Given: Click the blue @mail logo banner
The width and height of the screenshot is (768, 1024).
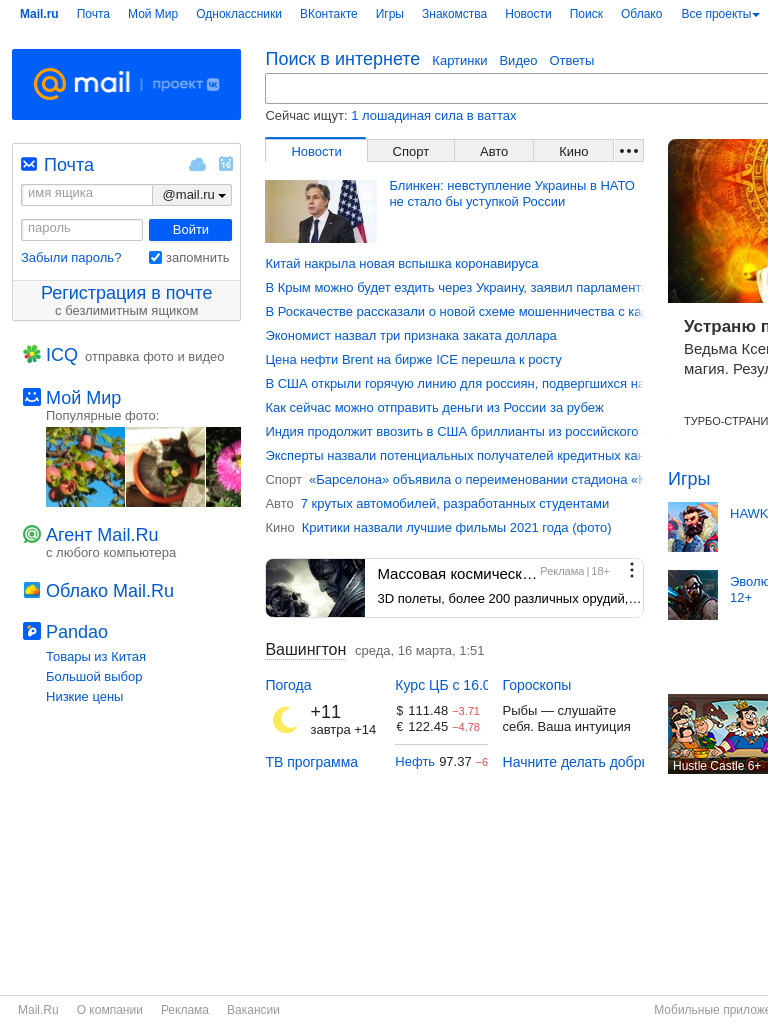Looking at the screenshot, I should click(126, 84).
